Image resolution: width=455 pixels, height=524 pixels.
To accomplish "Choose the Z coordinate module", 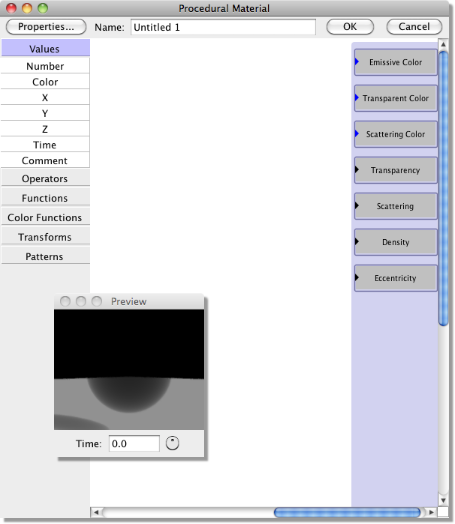I will pos(45,129).
